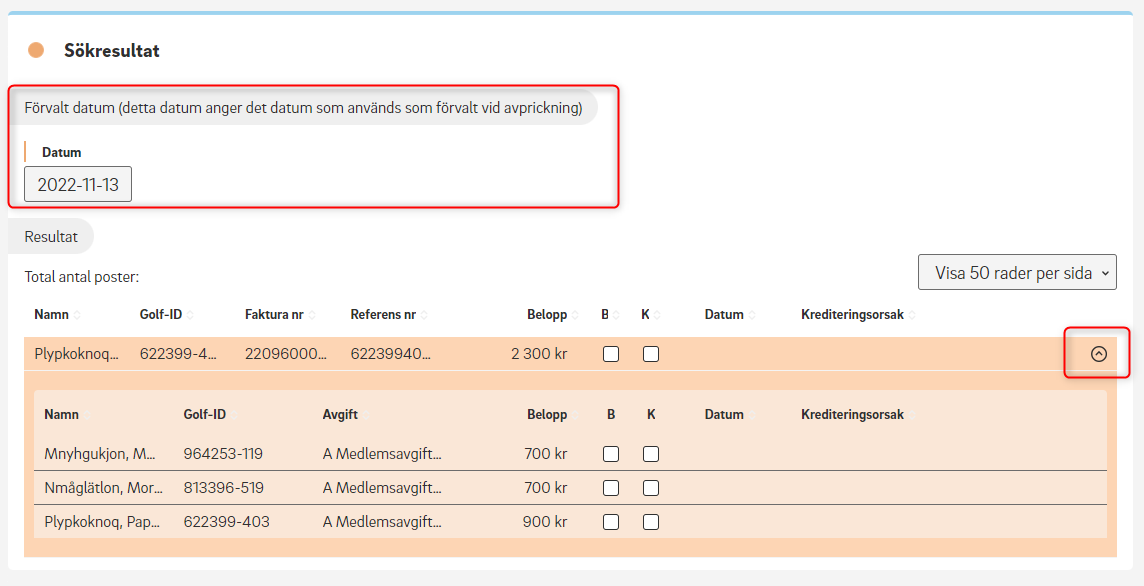Viewport: 1144px width, 586px height.
Task: Tick K checkbox for Nmåglätlon row
Action: coord(651,488)
